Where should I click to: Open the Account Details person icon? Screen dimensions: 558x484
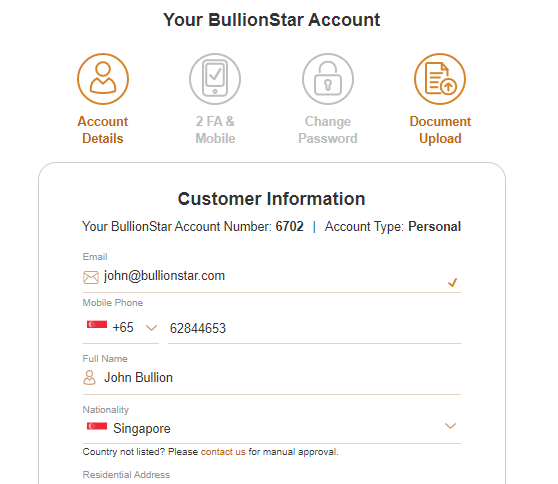(103, 79)
